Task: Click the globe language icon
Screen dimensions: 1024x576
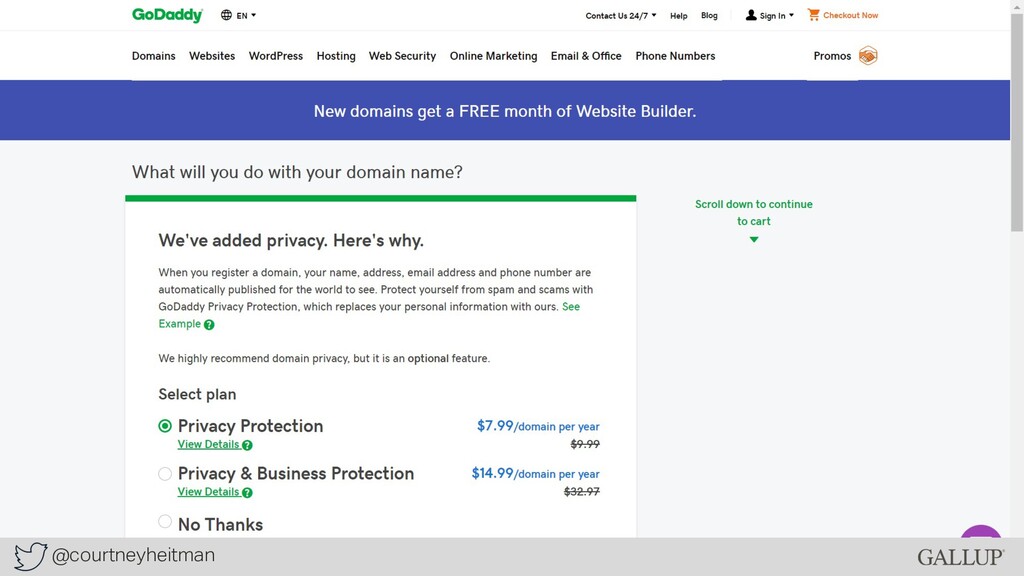Action: point(226,15)
